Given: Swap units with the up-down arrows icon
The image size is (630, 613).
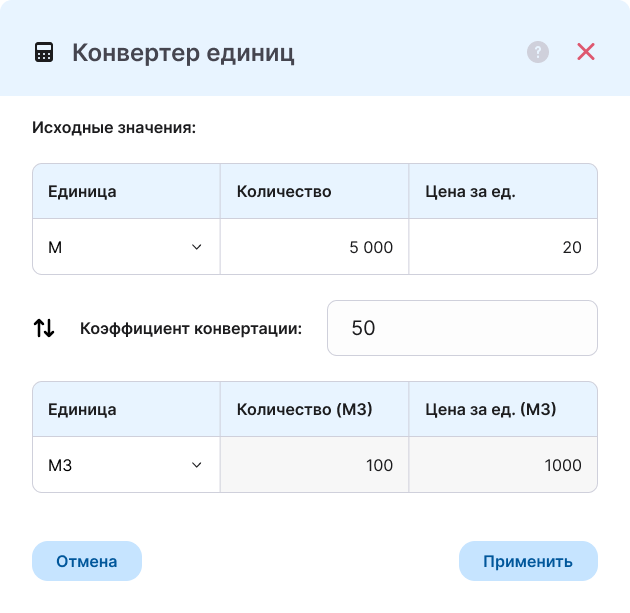Looking at the screenshot, I should (44, 327).
